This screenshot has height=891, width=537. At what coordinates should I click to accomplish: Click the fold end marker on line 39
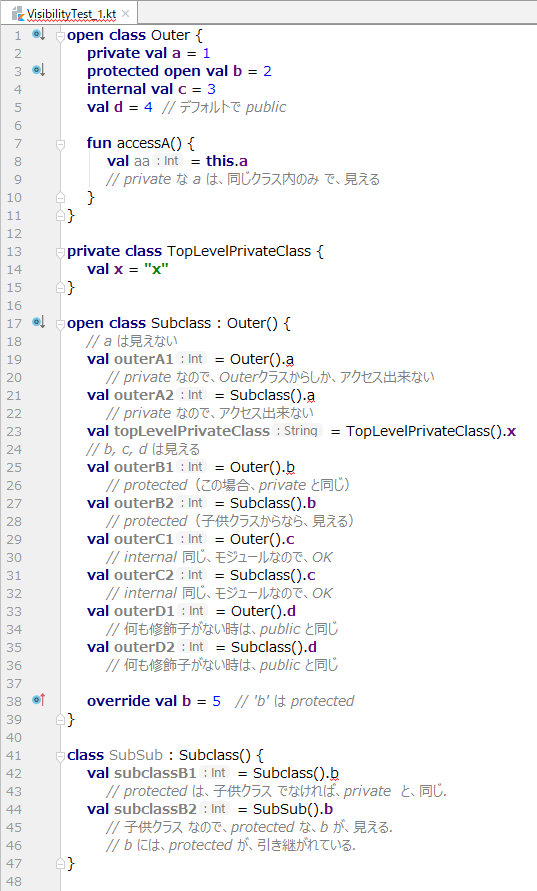click(60, 719)
